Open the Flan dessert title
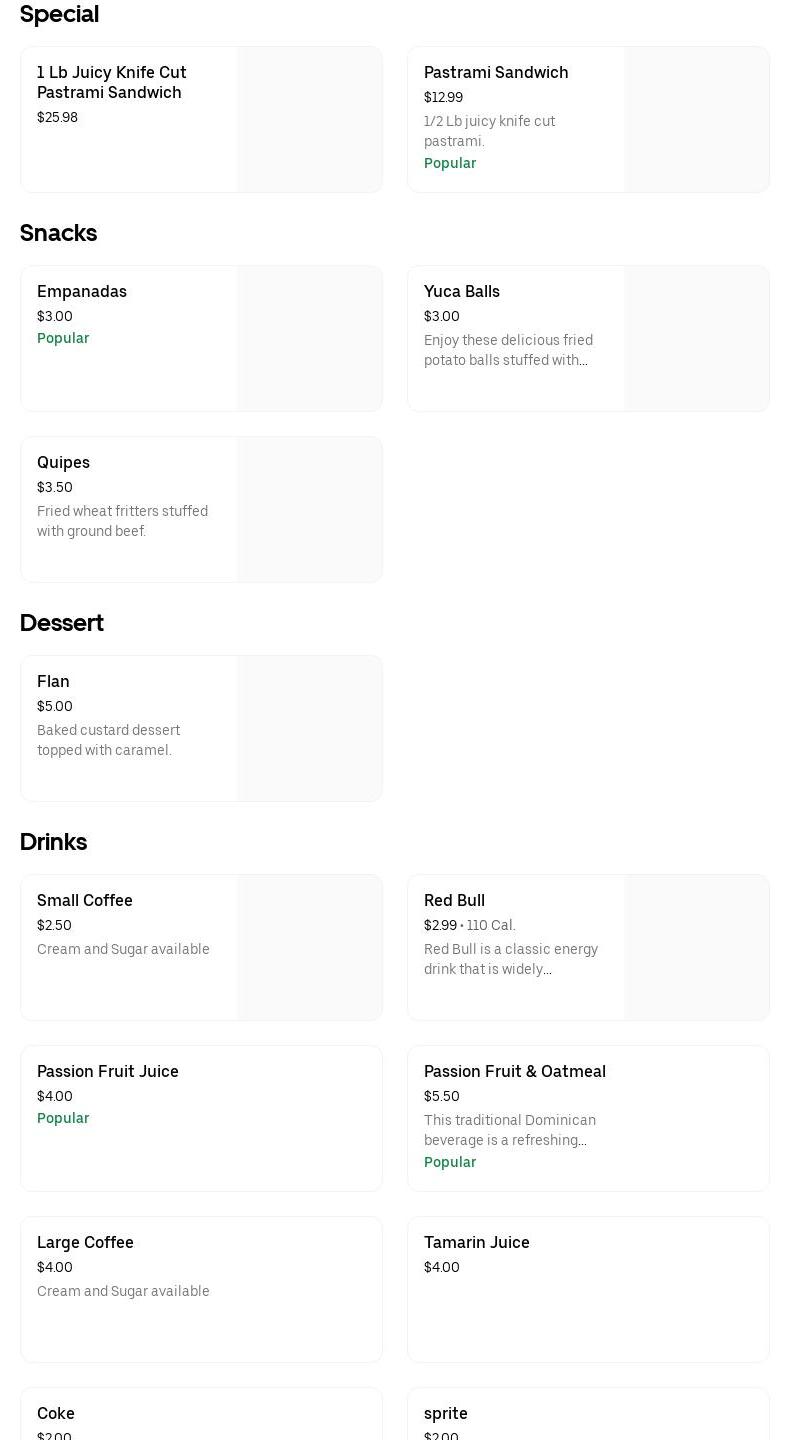 53,681
